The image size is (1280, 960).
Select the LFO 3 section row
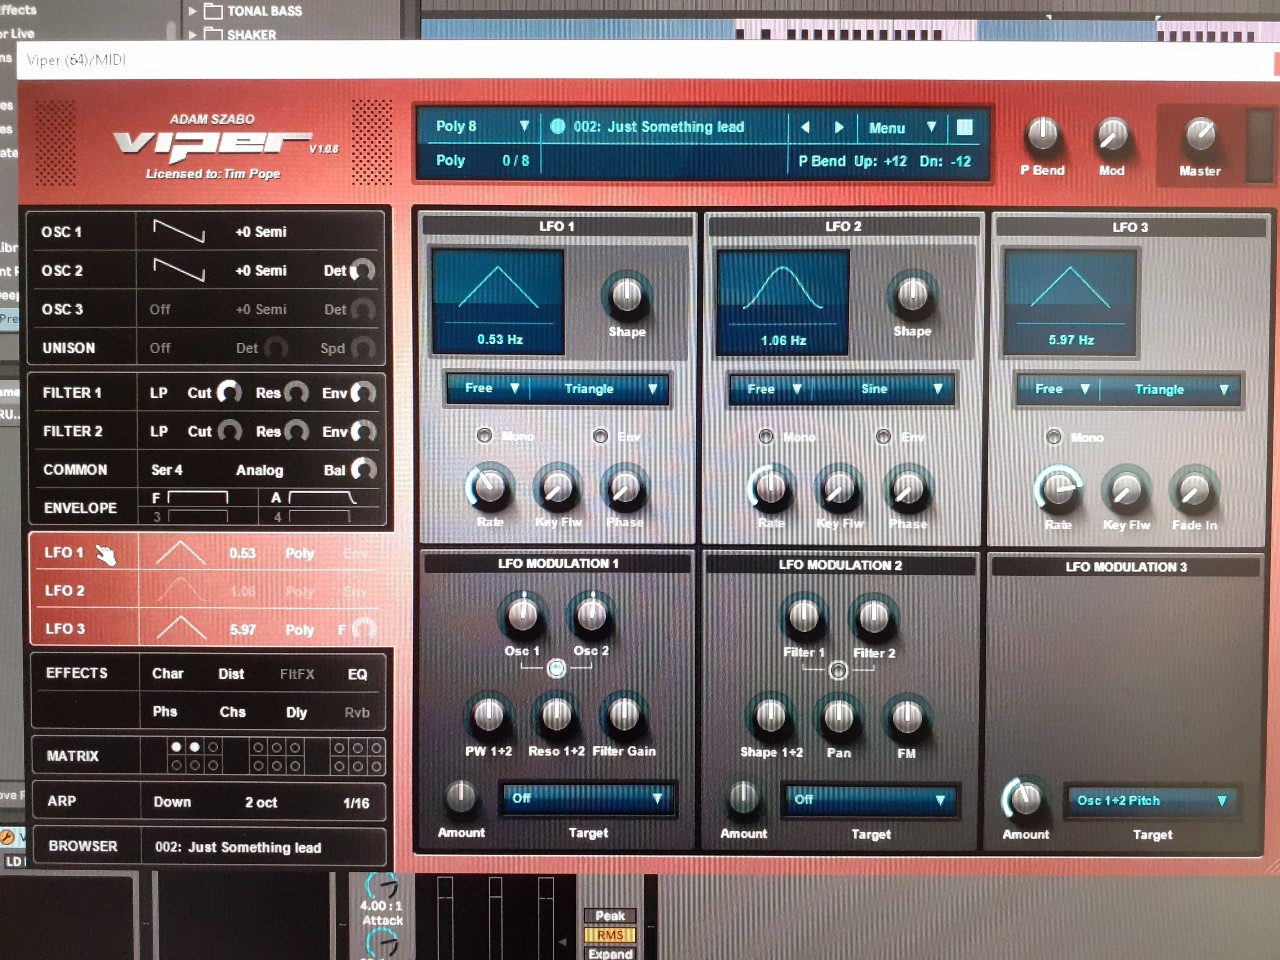209,629
